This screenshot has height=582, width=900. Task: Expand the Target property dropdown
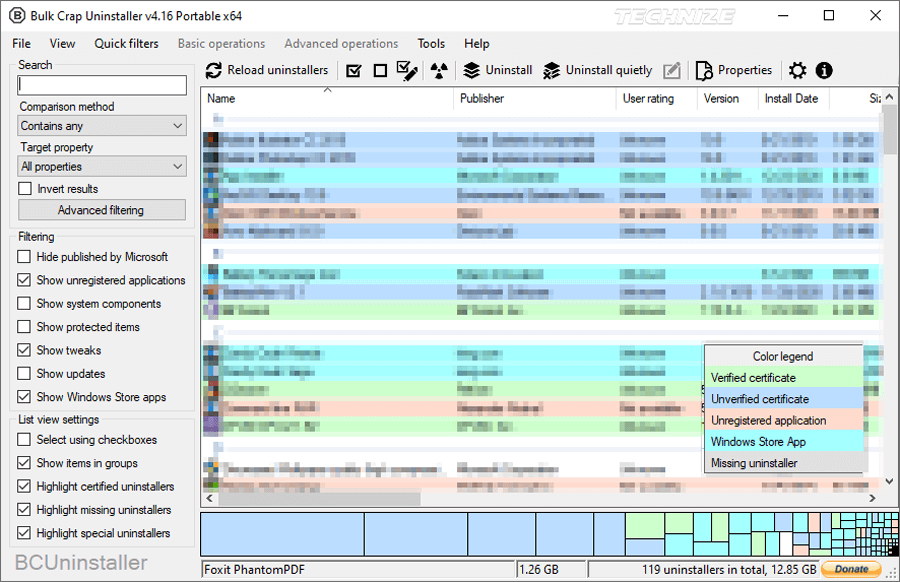[102, 167]
